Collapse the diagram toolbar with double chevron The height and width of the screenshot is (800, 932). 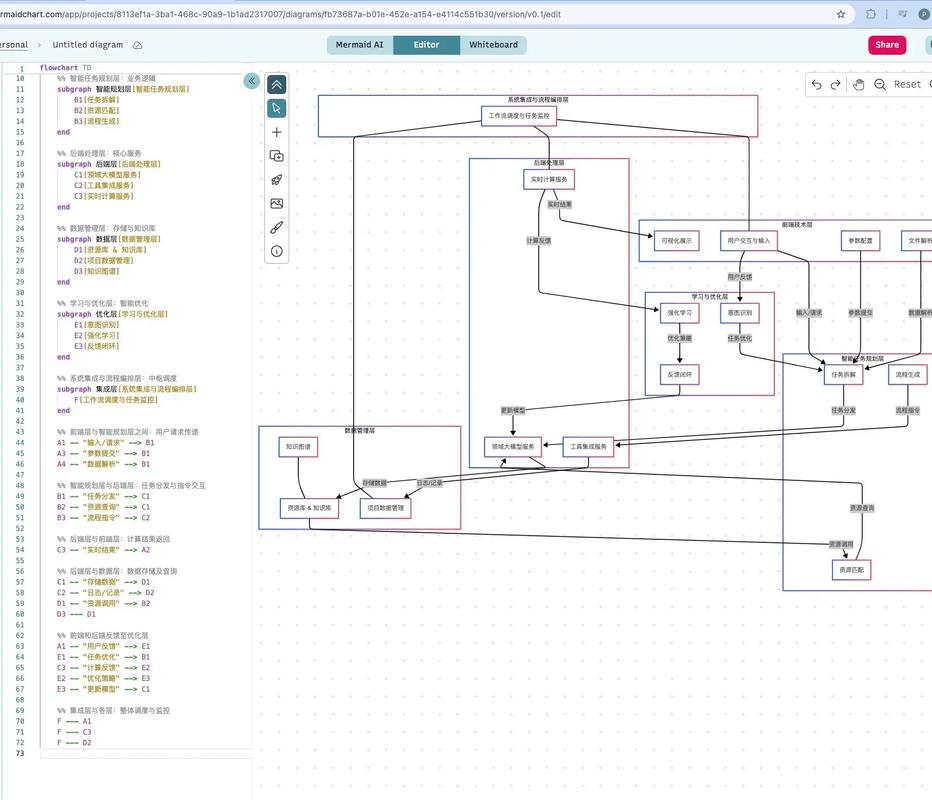(x=277, y=85)
